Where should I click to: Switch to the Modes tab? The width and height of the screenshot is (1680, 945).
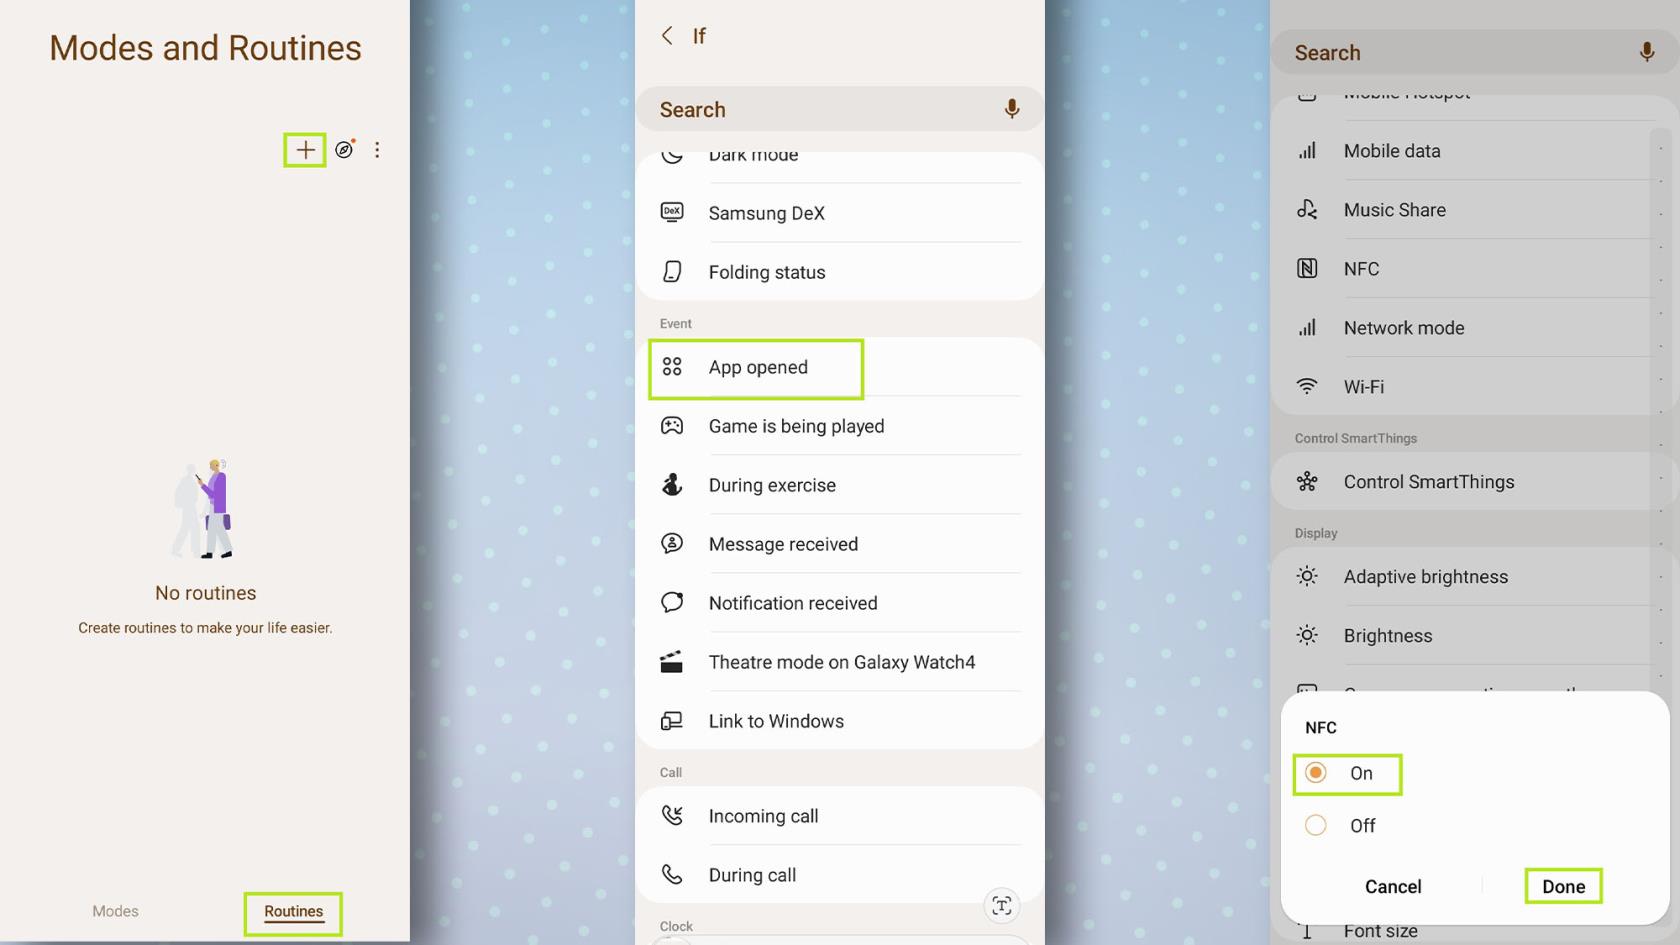(115, 911)
